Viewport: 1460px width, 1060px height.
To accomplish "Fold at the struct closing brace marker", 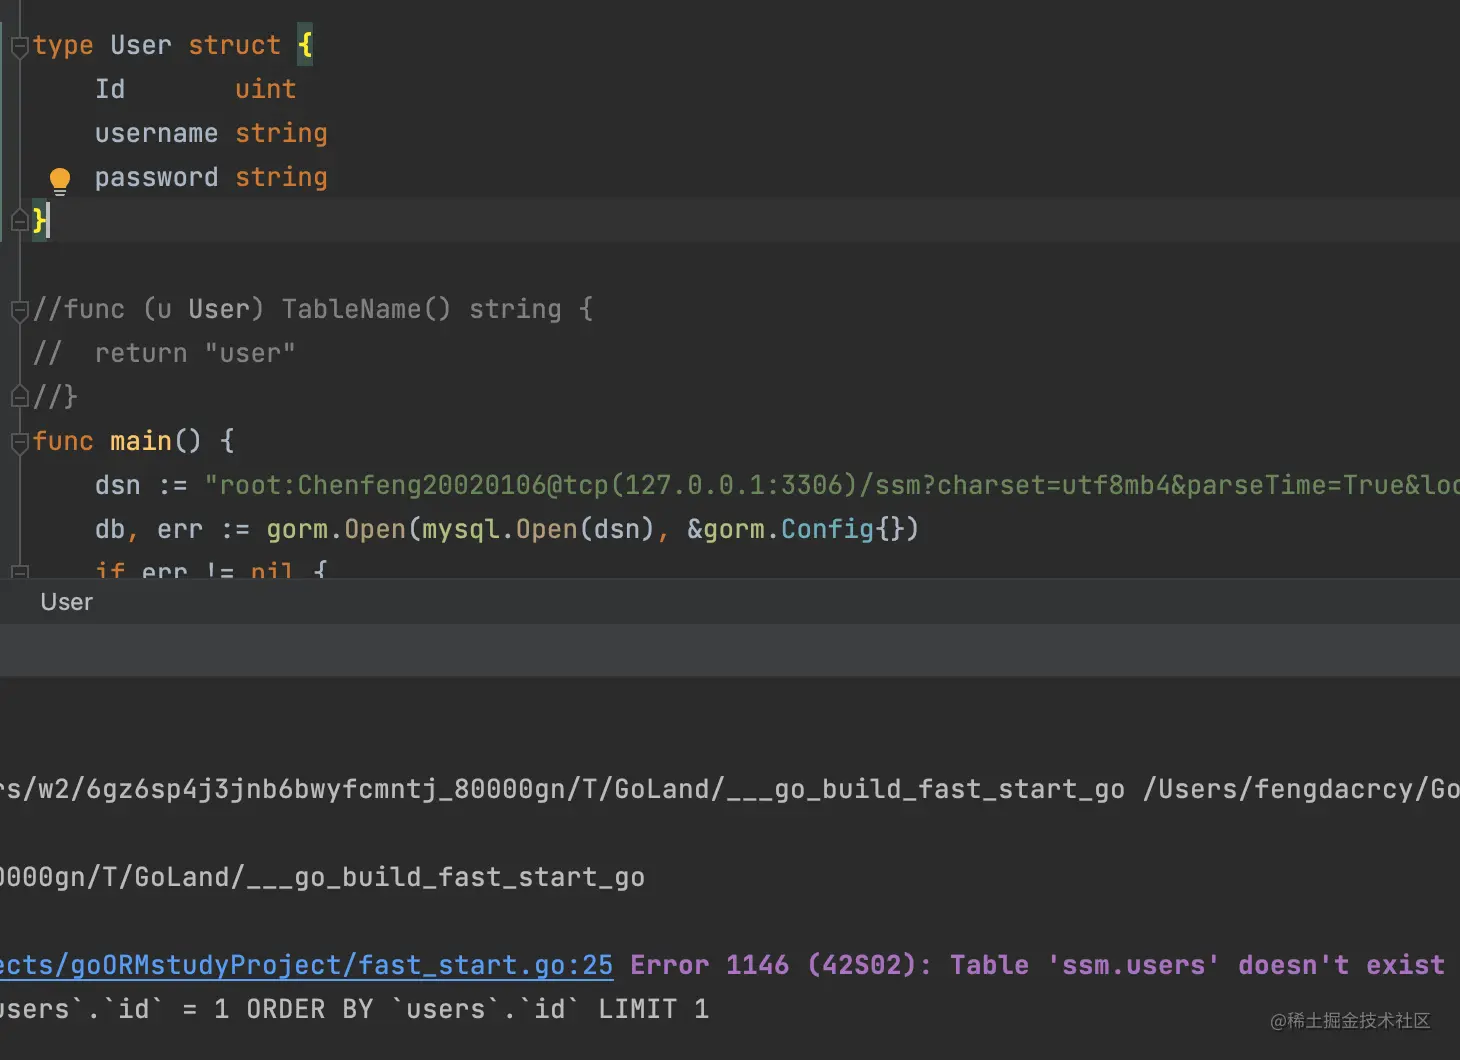I will pos(19,221).
